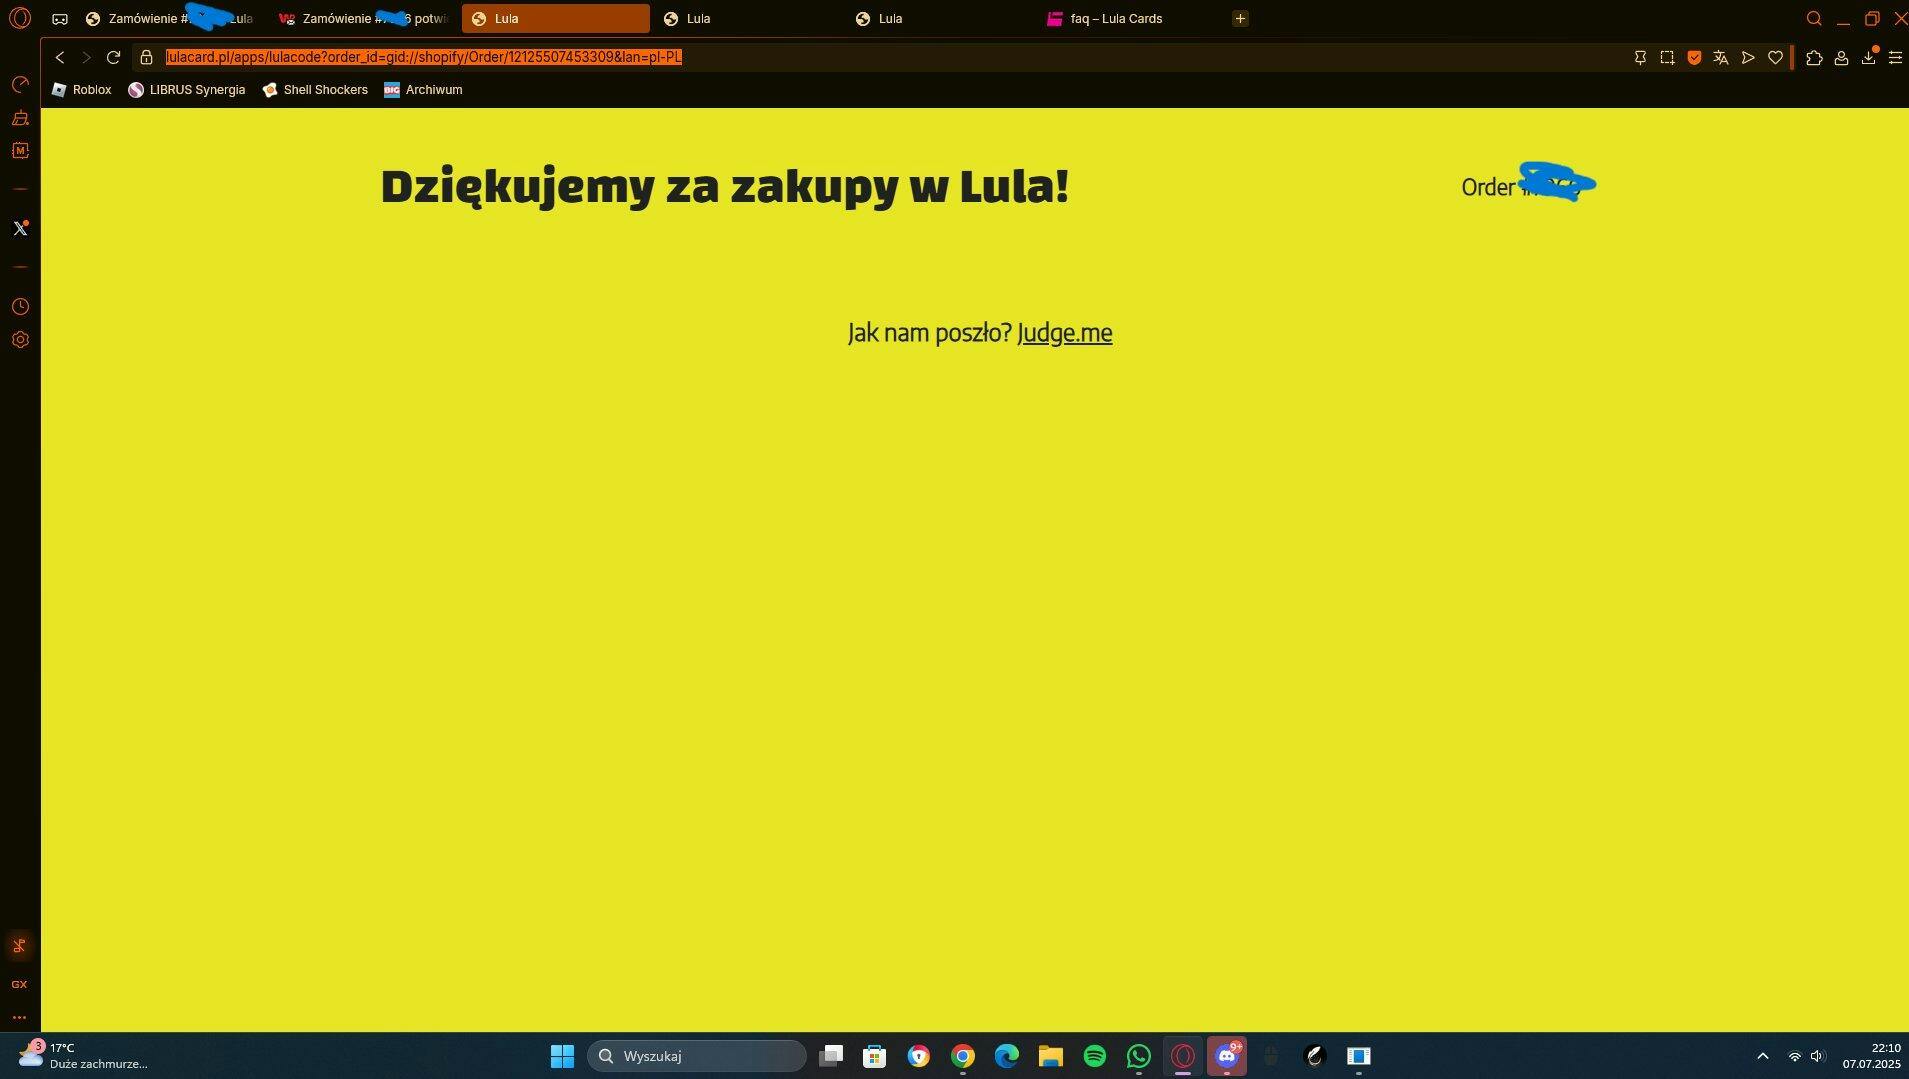Open the weather widget 17°C
The image size is (1909, 1079).
(x=84, y=1056)
